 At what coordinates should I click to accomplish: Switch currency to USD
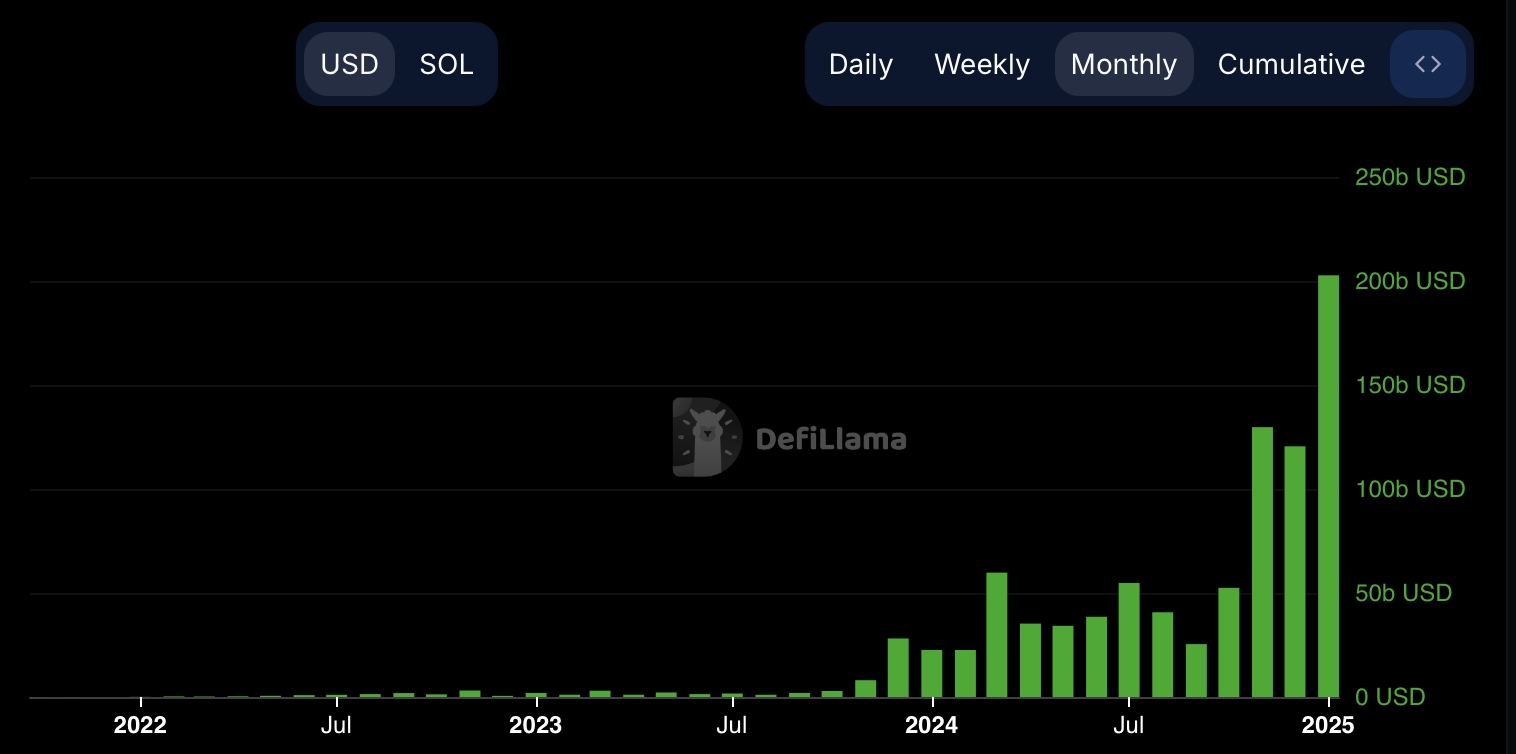[350, 65]
